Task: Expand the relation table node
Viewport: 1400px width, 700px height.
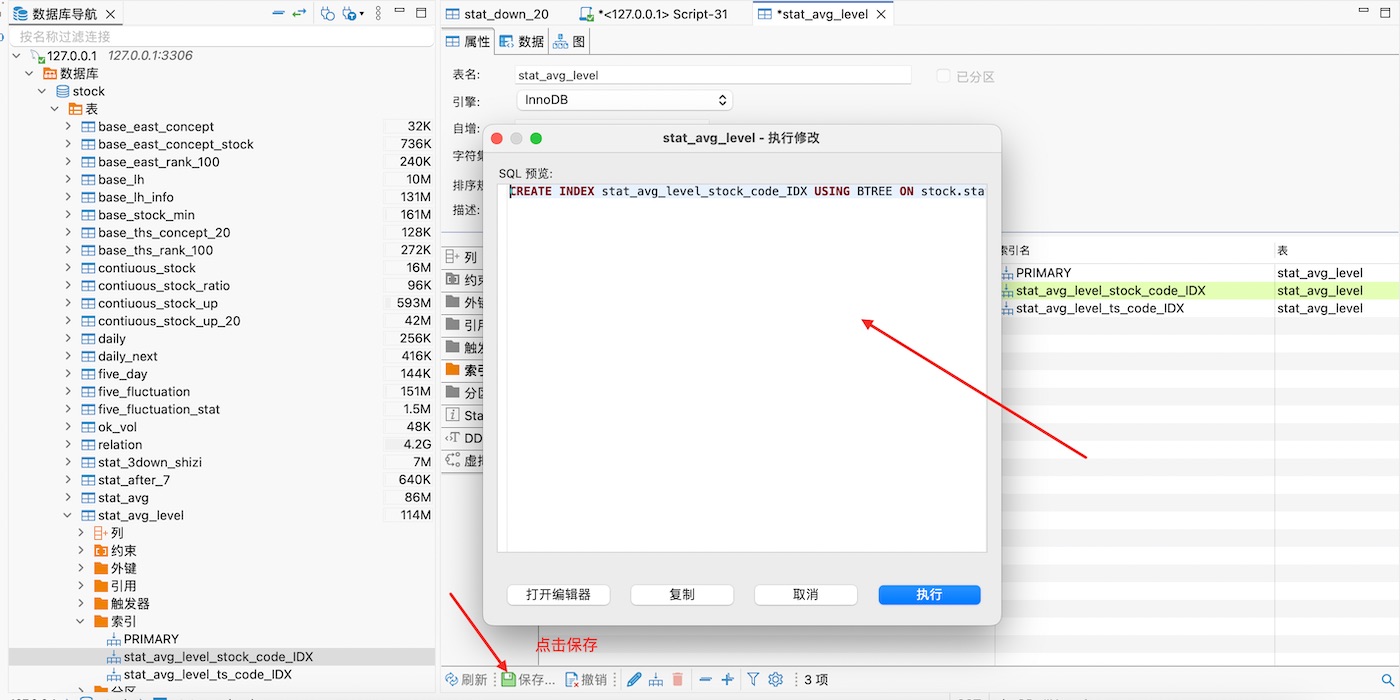Action: 68,445
